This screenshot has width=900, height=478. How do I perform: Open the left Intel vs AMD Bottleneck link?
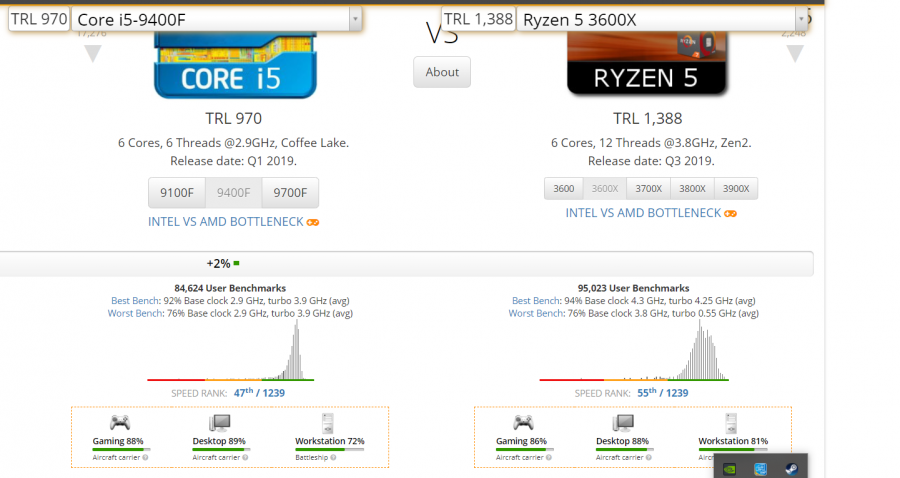(x=226, y=221)
